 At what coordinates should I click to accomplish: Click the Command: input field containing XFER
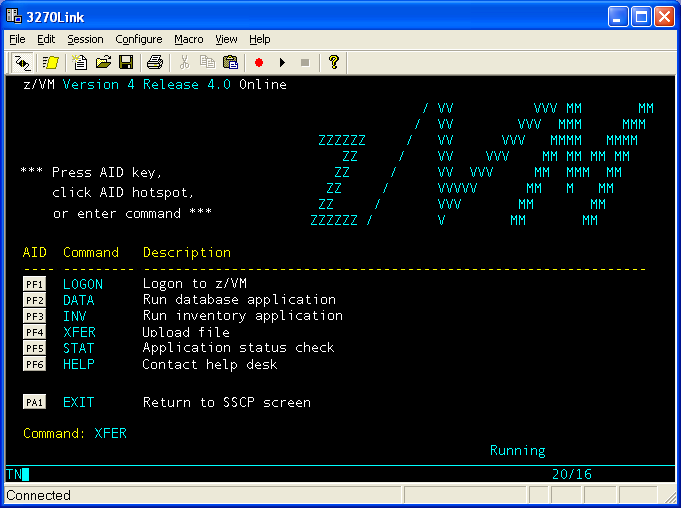(x=110, y=434)
